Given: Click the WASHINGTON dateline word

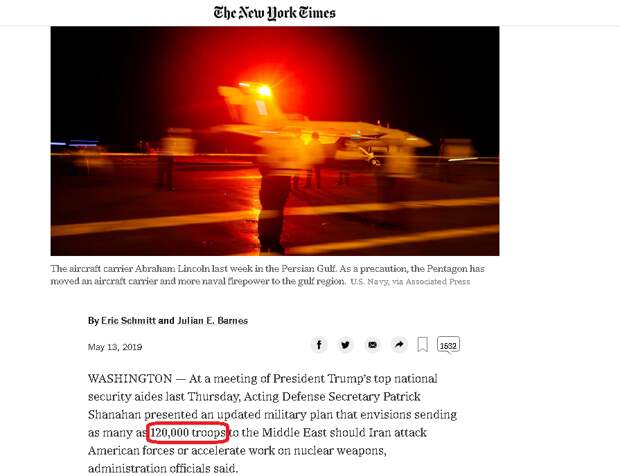Looking at the screenshot, I should point(130,379).
